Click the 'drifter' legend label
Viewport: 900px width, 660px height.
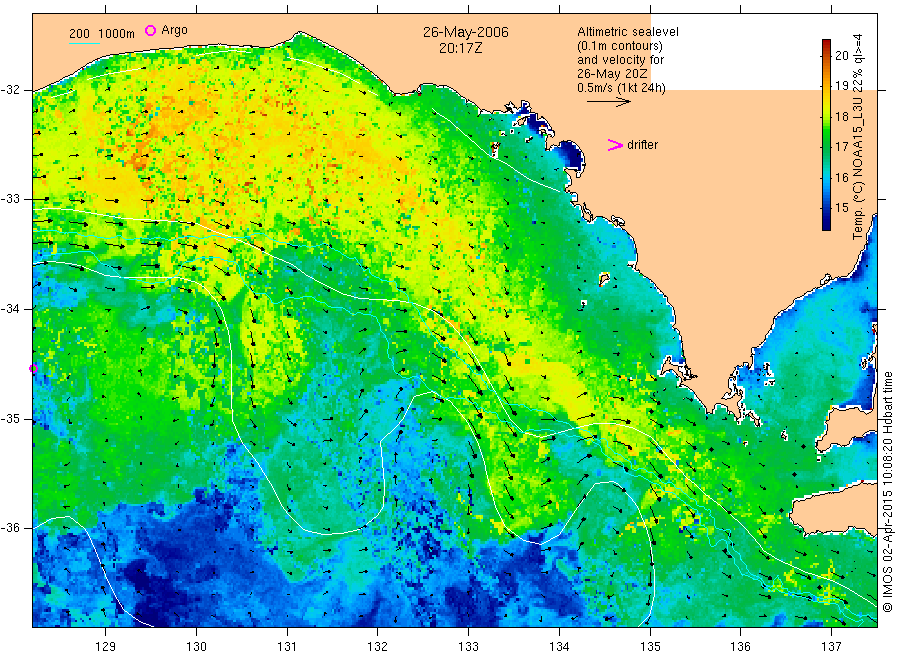point(642,145)
